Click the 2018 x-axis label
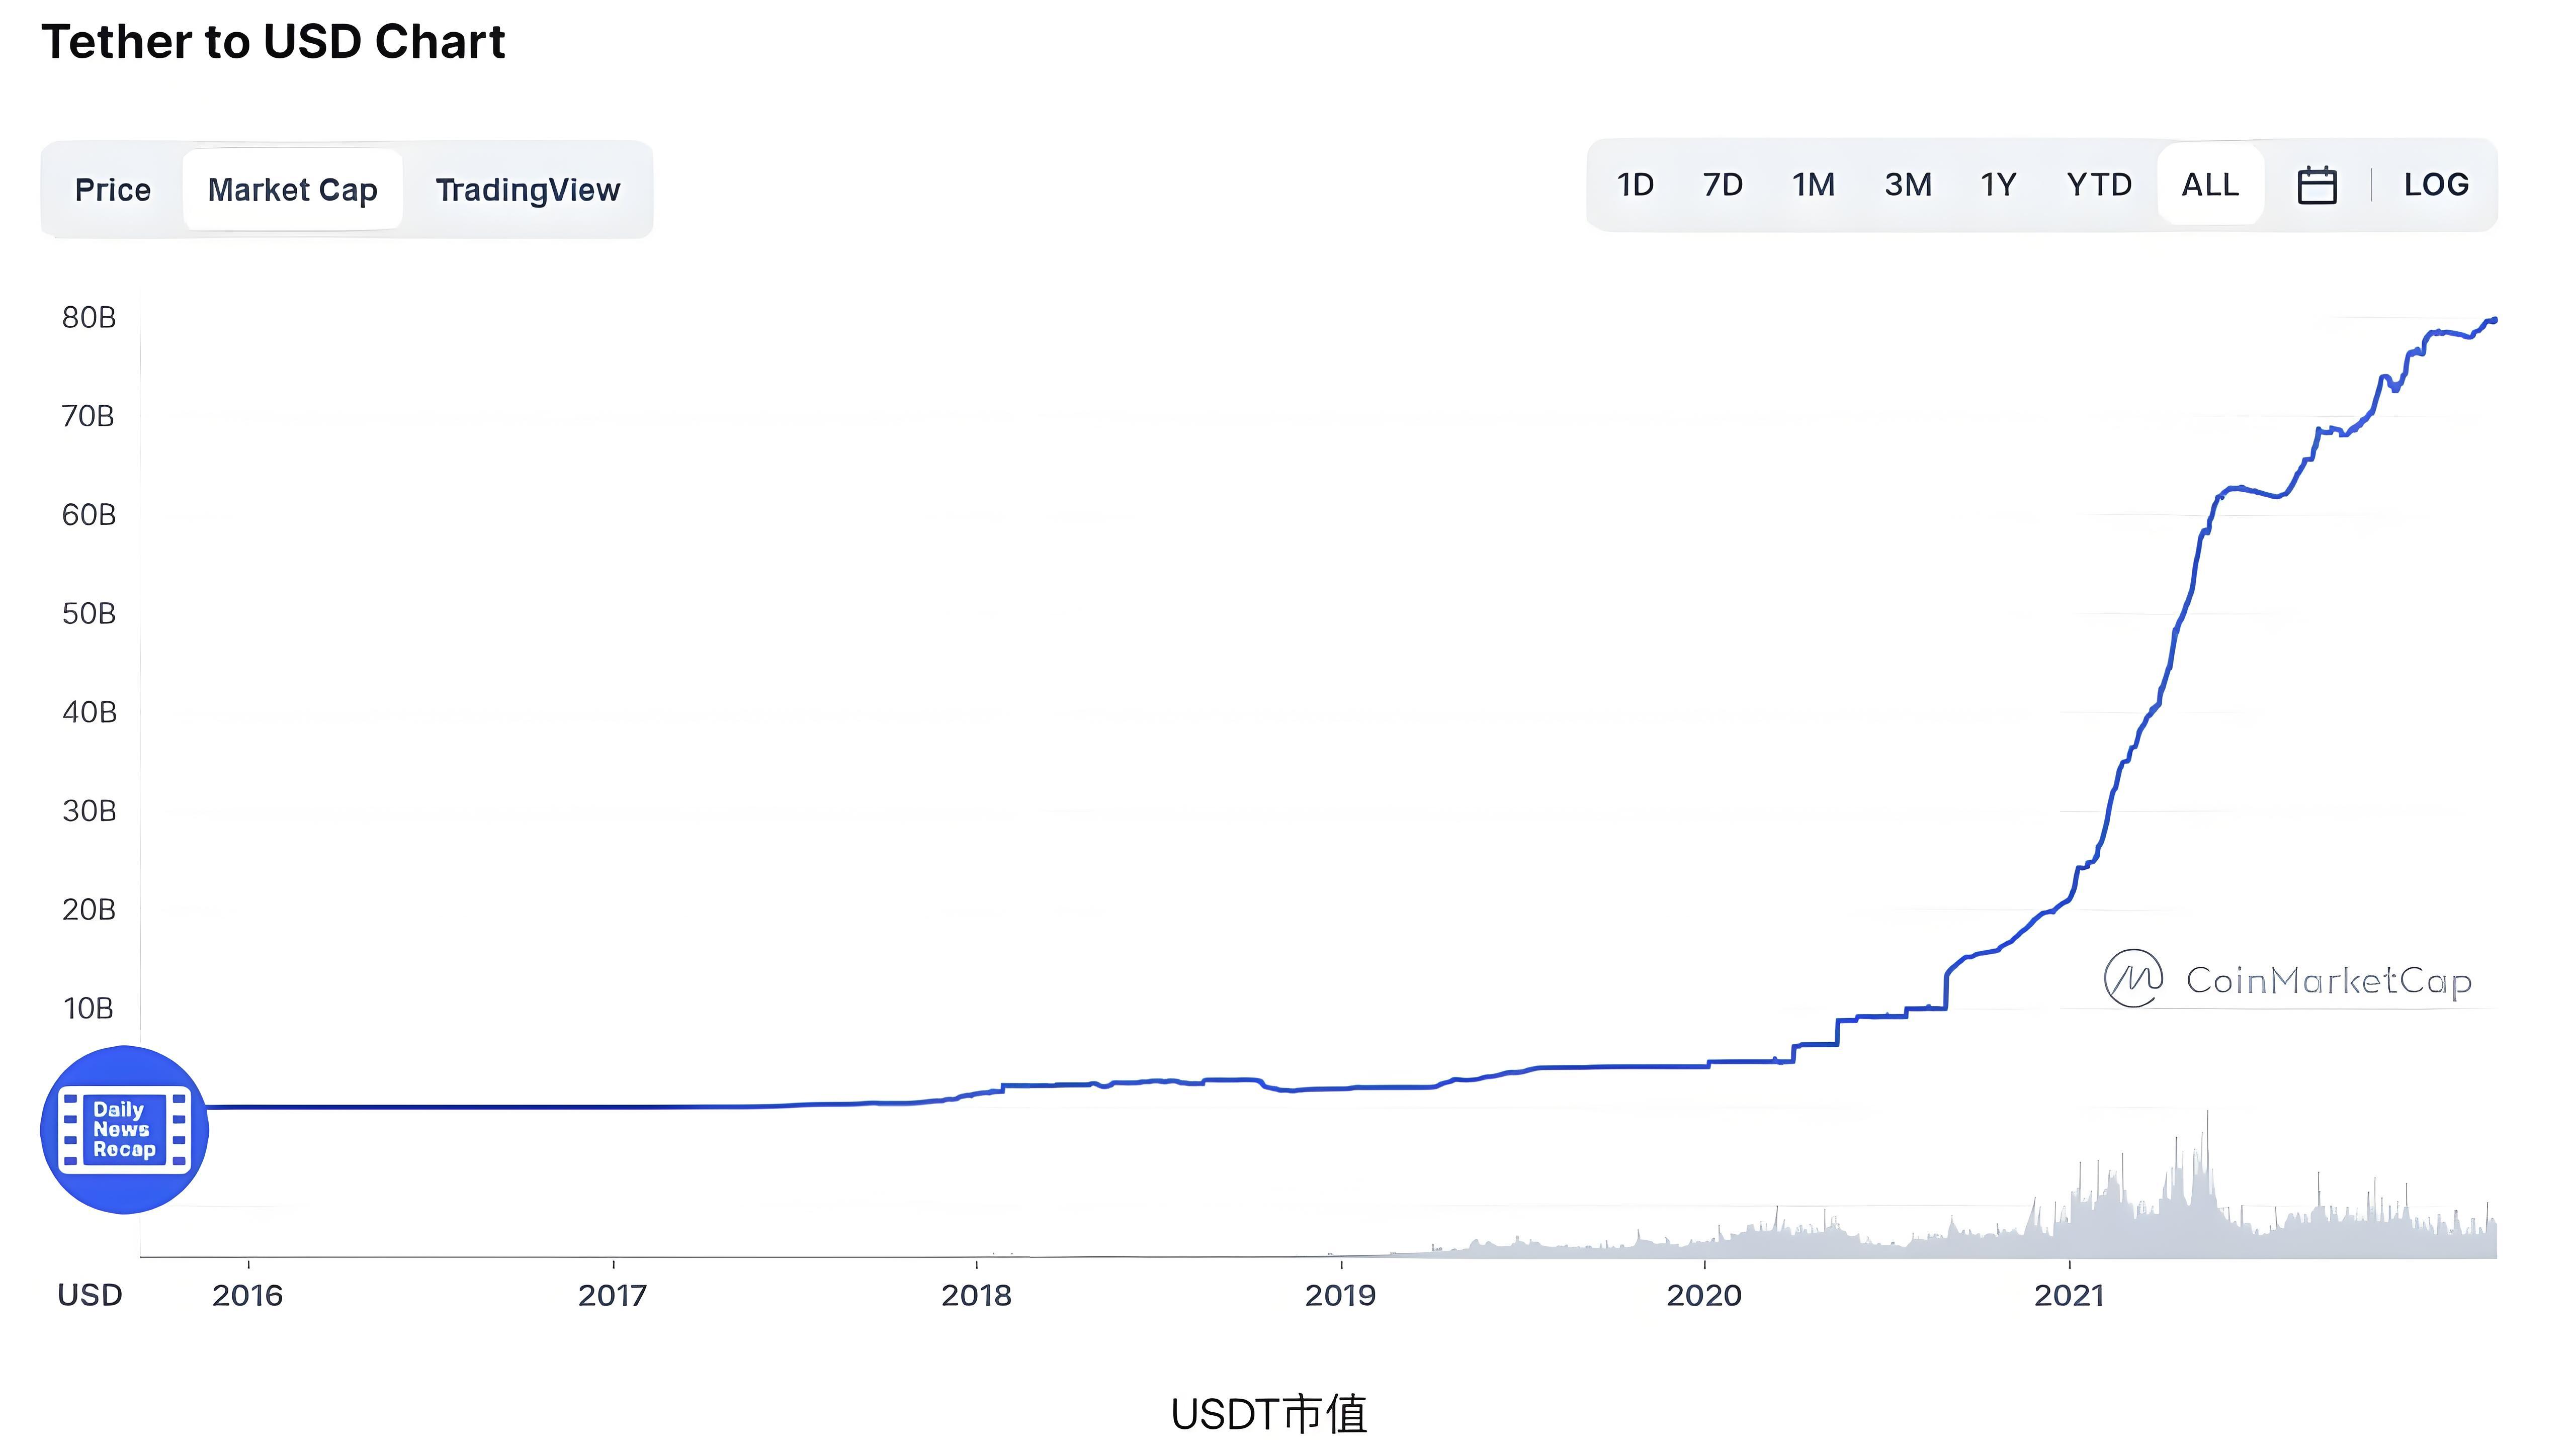The height and width of the screenshot is (1456, 2575). (976, 1296)
